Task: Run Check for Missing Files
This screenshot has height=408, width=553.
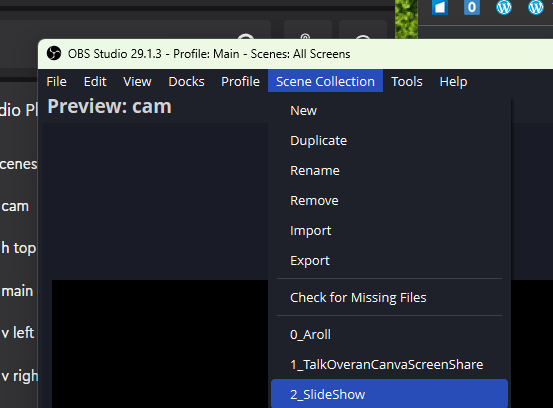Action: pyautogui.click(x=389, y=298)
